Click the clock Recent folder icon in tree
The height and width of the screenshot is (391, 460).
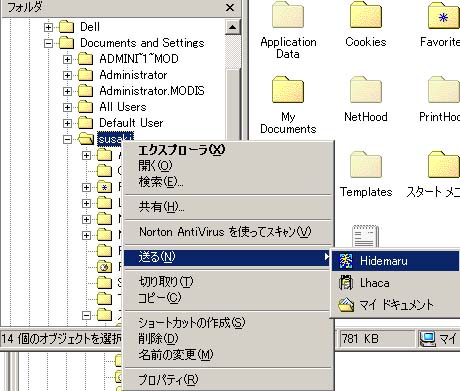[105, 267]
